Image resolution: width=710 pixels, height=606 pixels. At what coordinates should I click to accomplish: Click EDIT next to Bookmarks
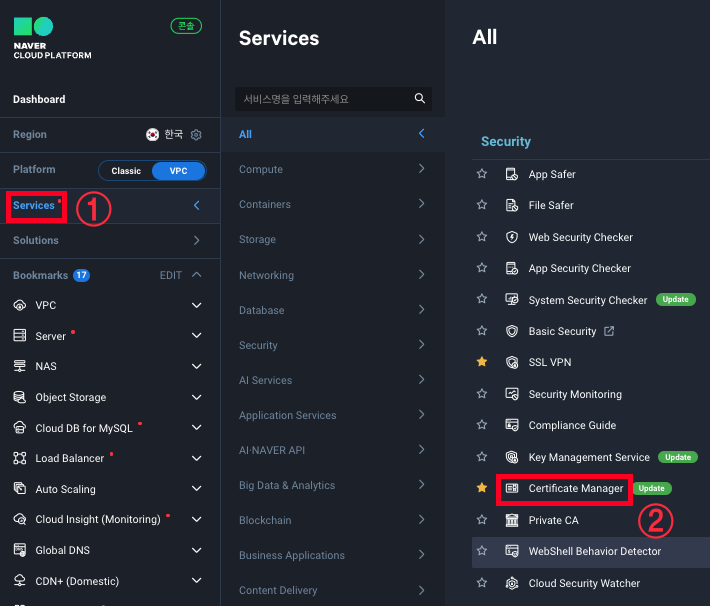point(171,275)
